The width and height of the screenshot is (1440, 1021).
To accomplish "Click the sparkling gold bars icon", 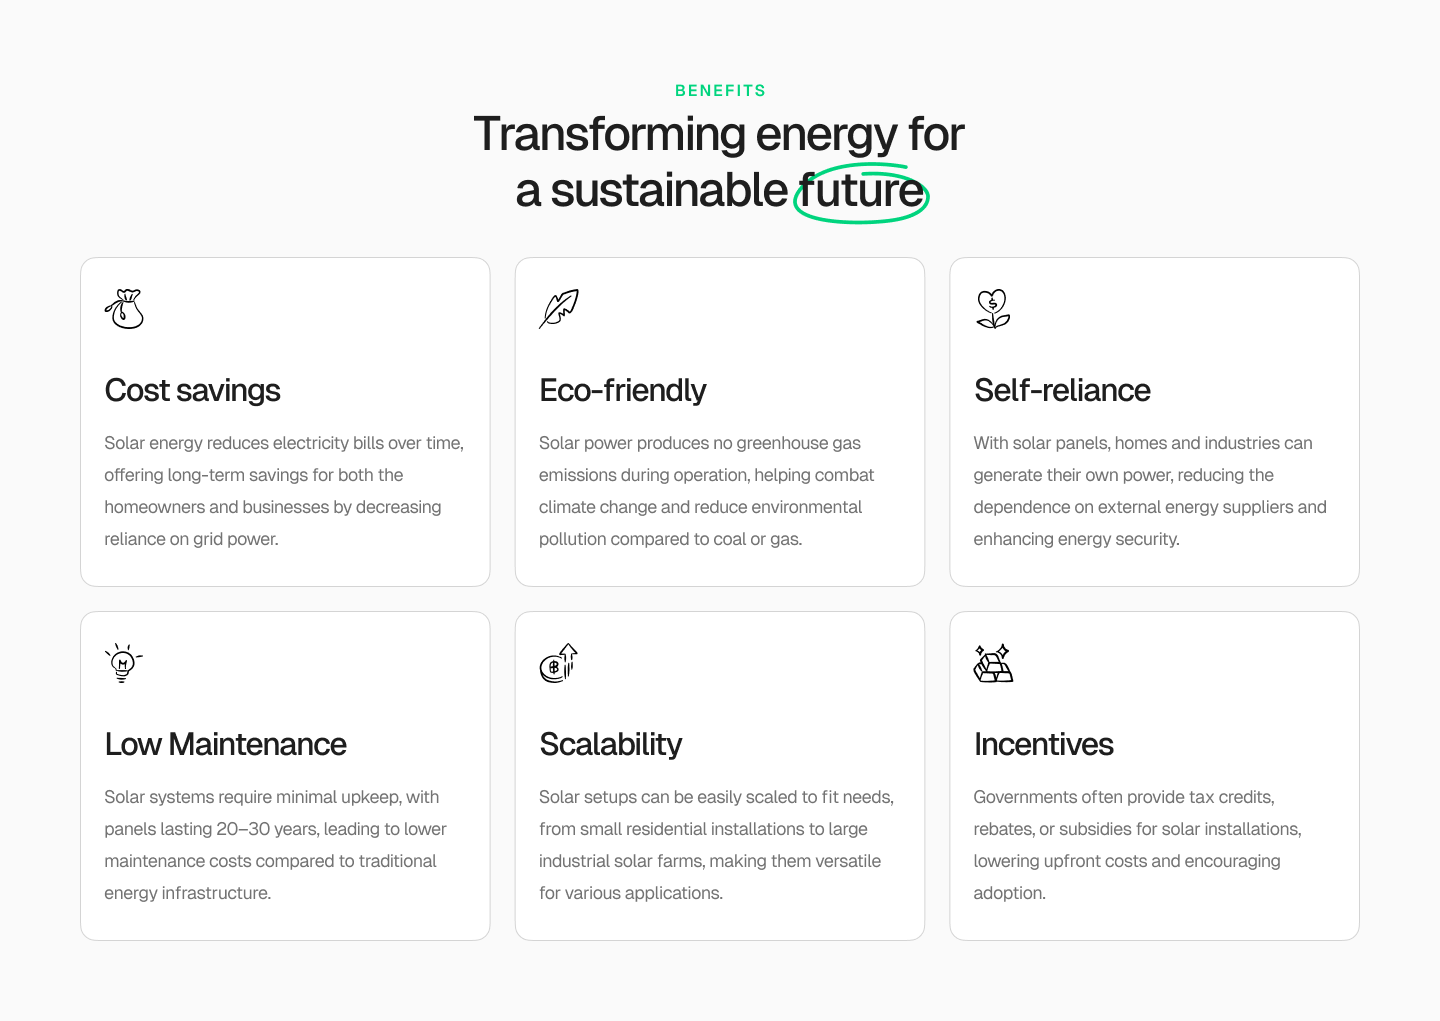I will (x=993, y=663).
